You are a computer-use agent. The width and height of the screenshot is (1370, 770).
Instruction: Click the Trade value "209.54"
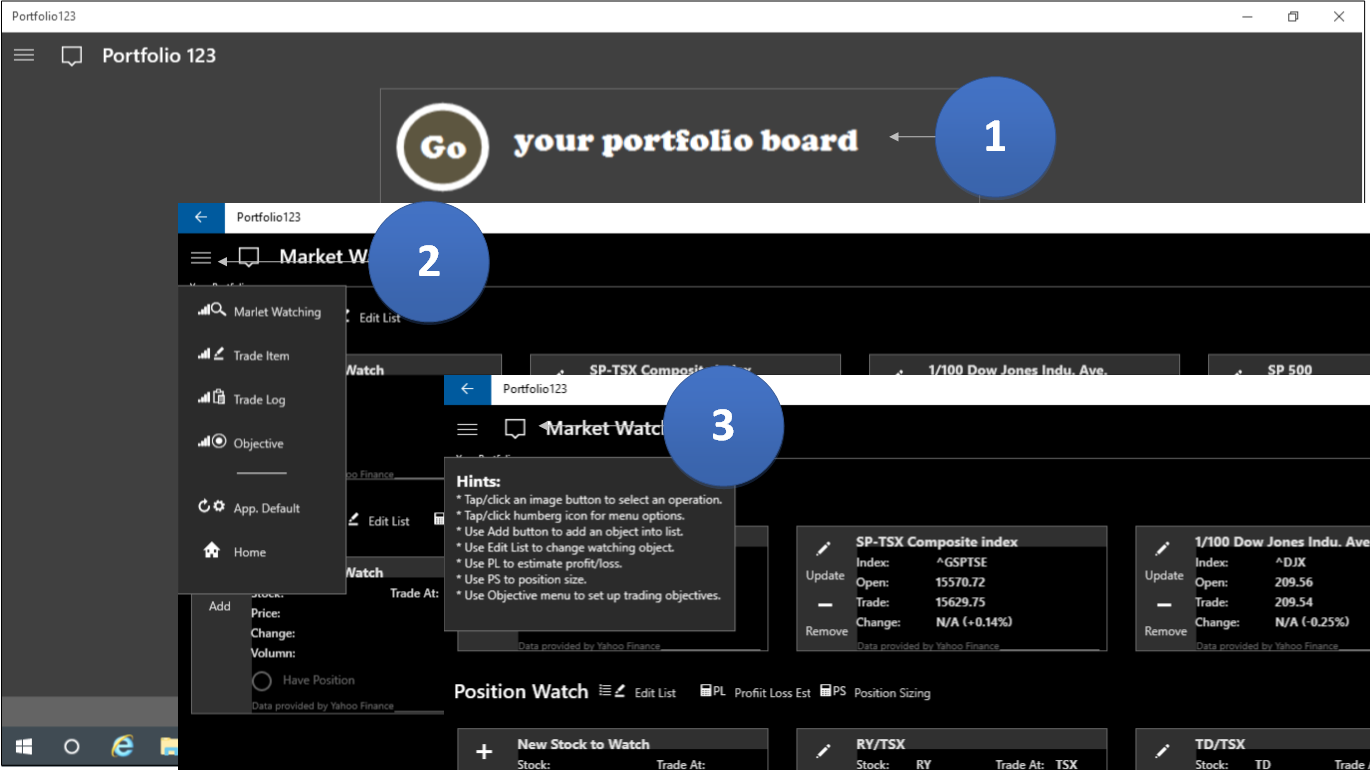point(1294,602)
